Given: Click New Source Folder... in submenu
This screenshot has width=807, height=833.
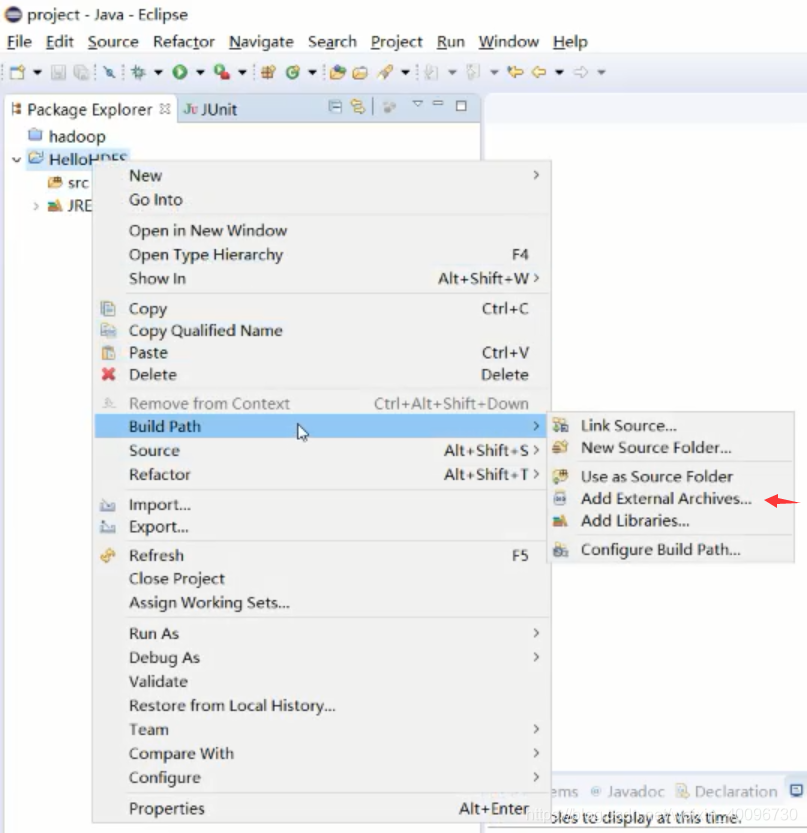Looking at the screenshot, I should coord(671,448).
